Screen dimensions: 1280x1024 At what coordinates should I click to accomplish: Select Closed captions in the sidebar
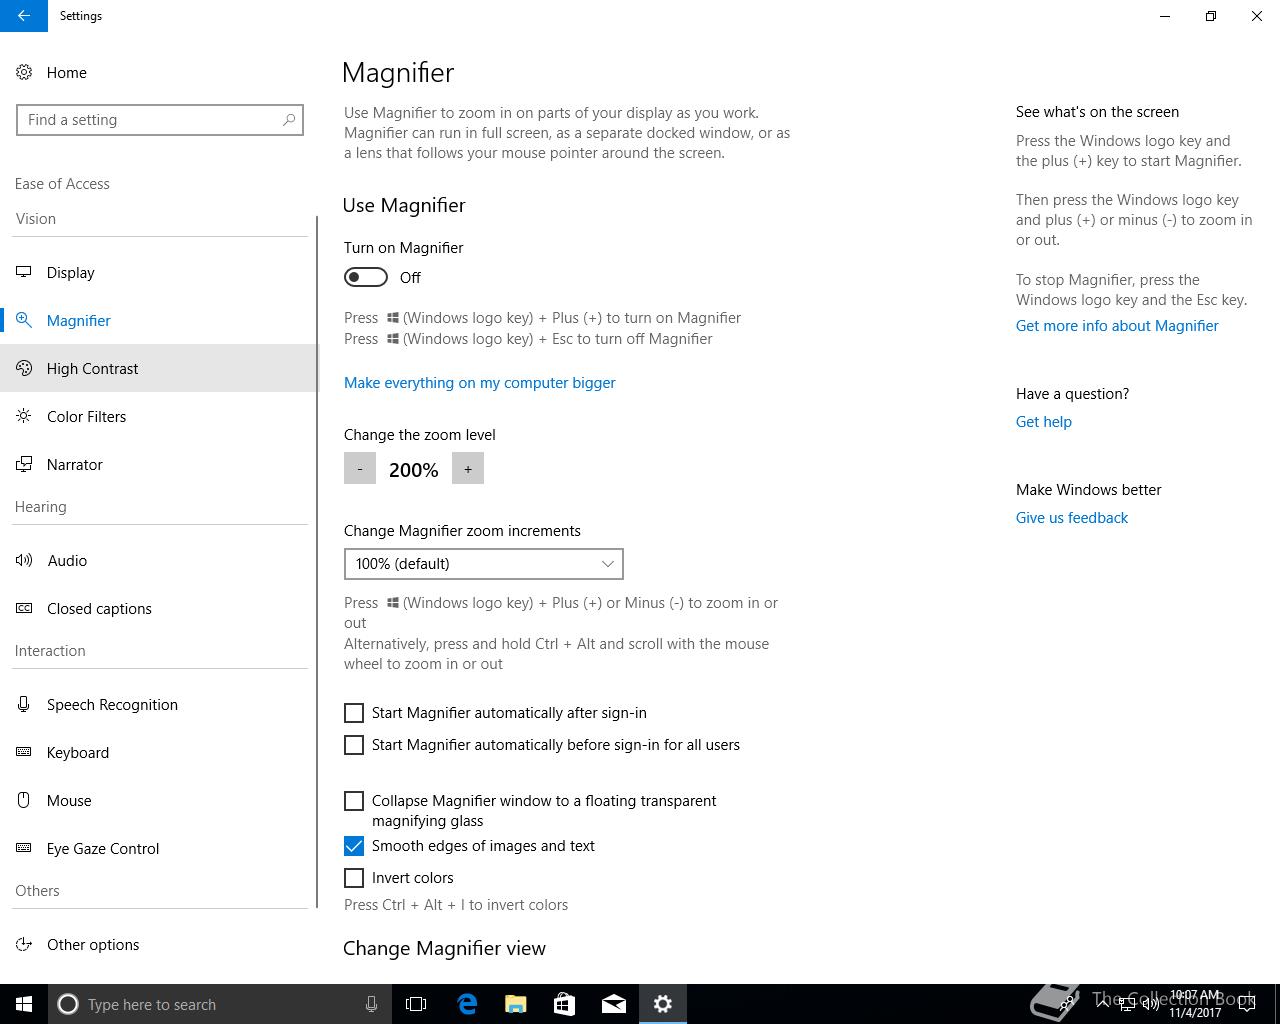coord(158,608)
